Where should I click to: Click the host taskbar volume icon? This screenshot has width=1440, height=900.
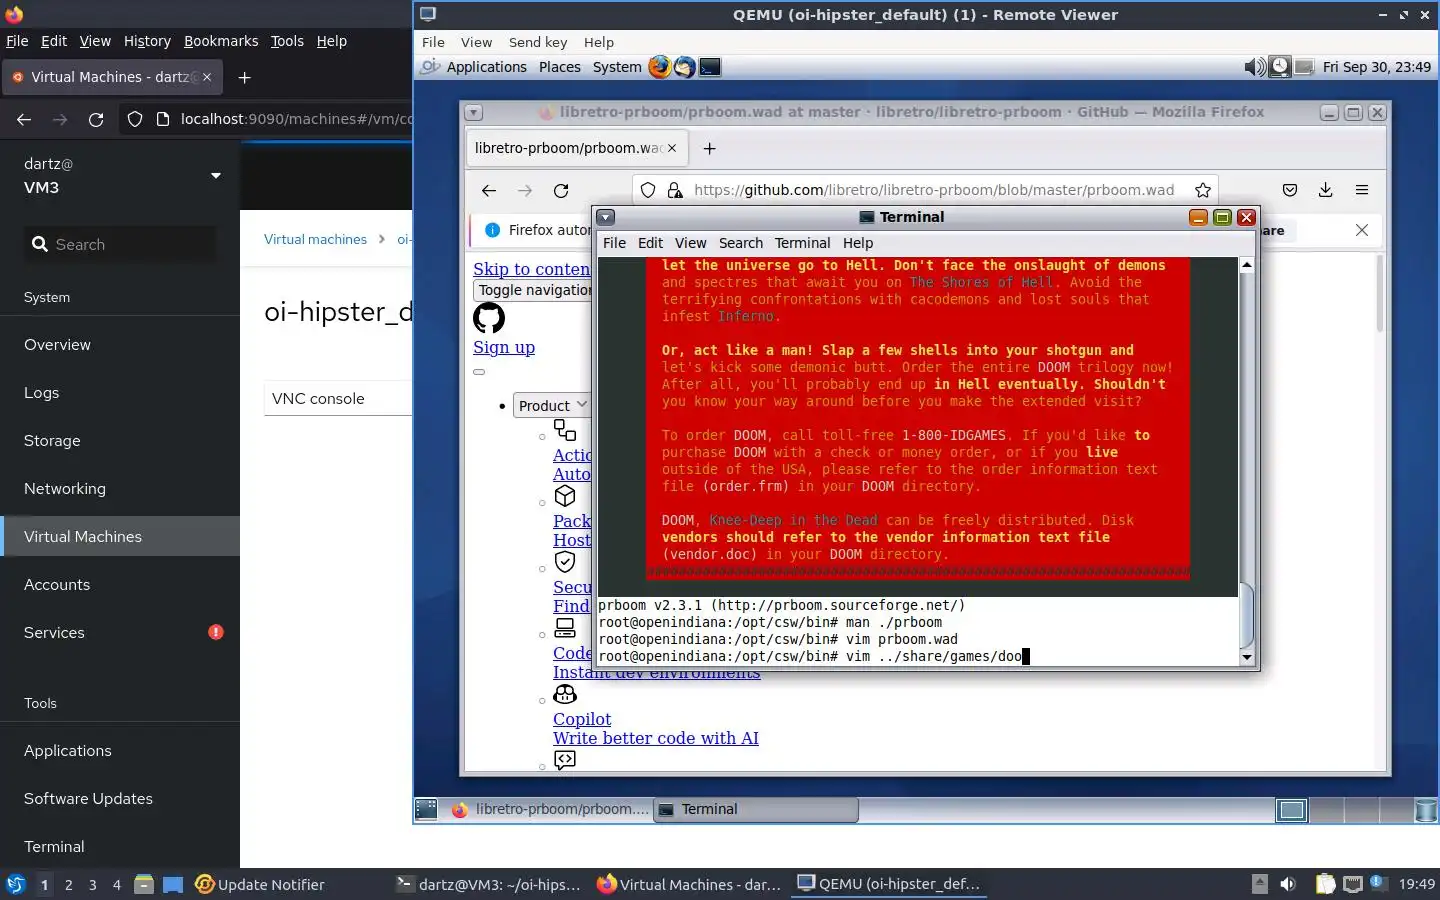(x=1288, y=884)
